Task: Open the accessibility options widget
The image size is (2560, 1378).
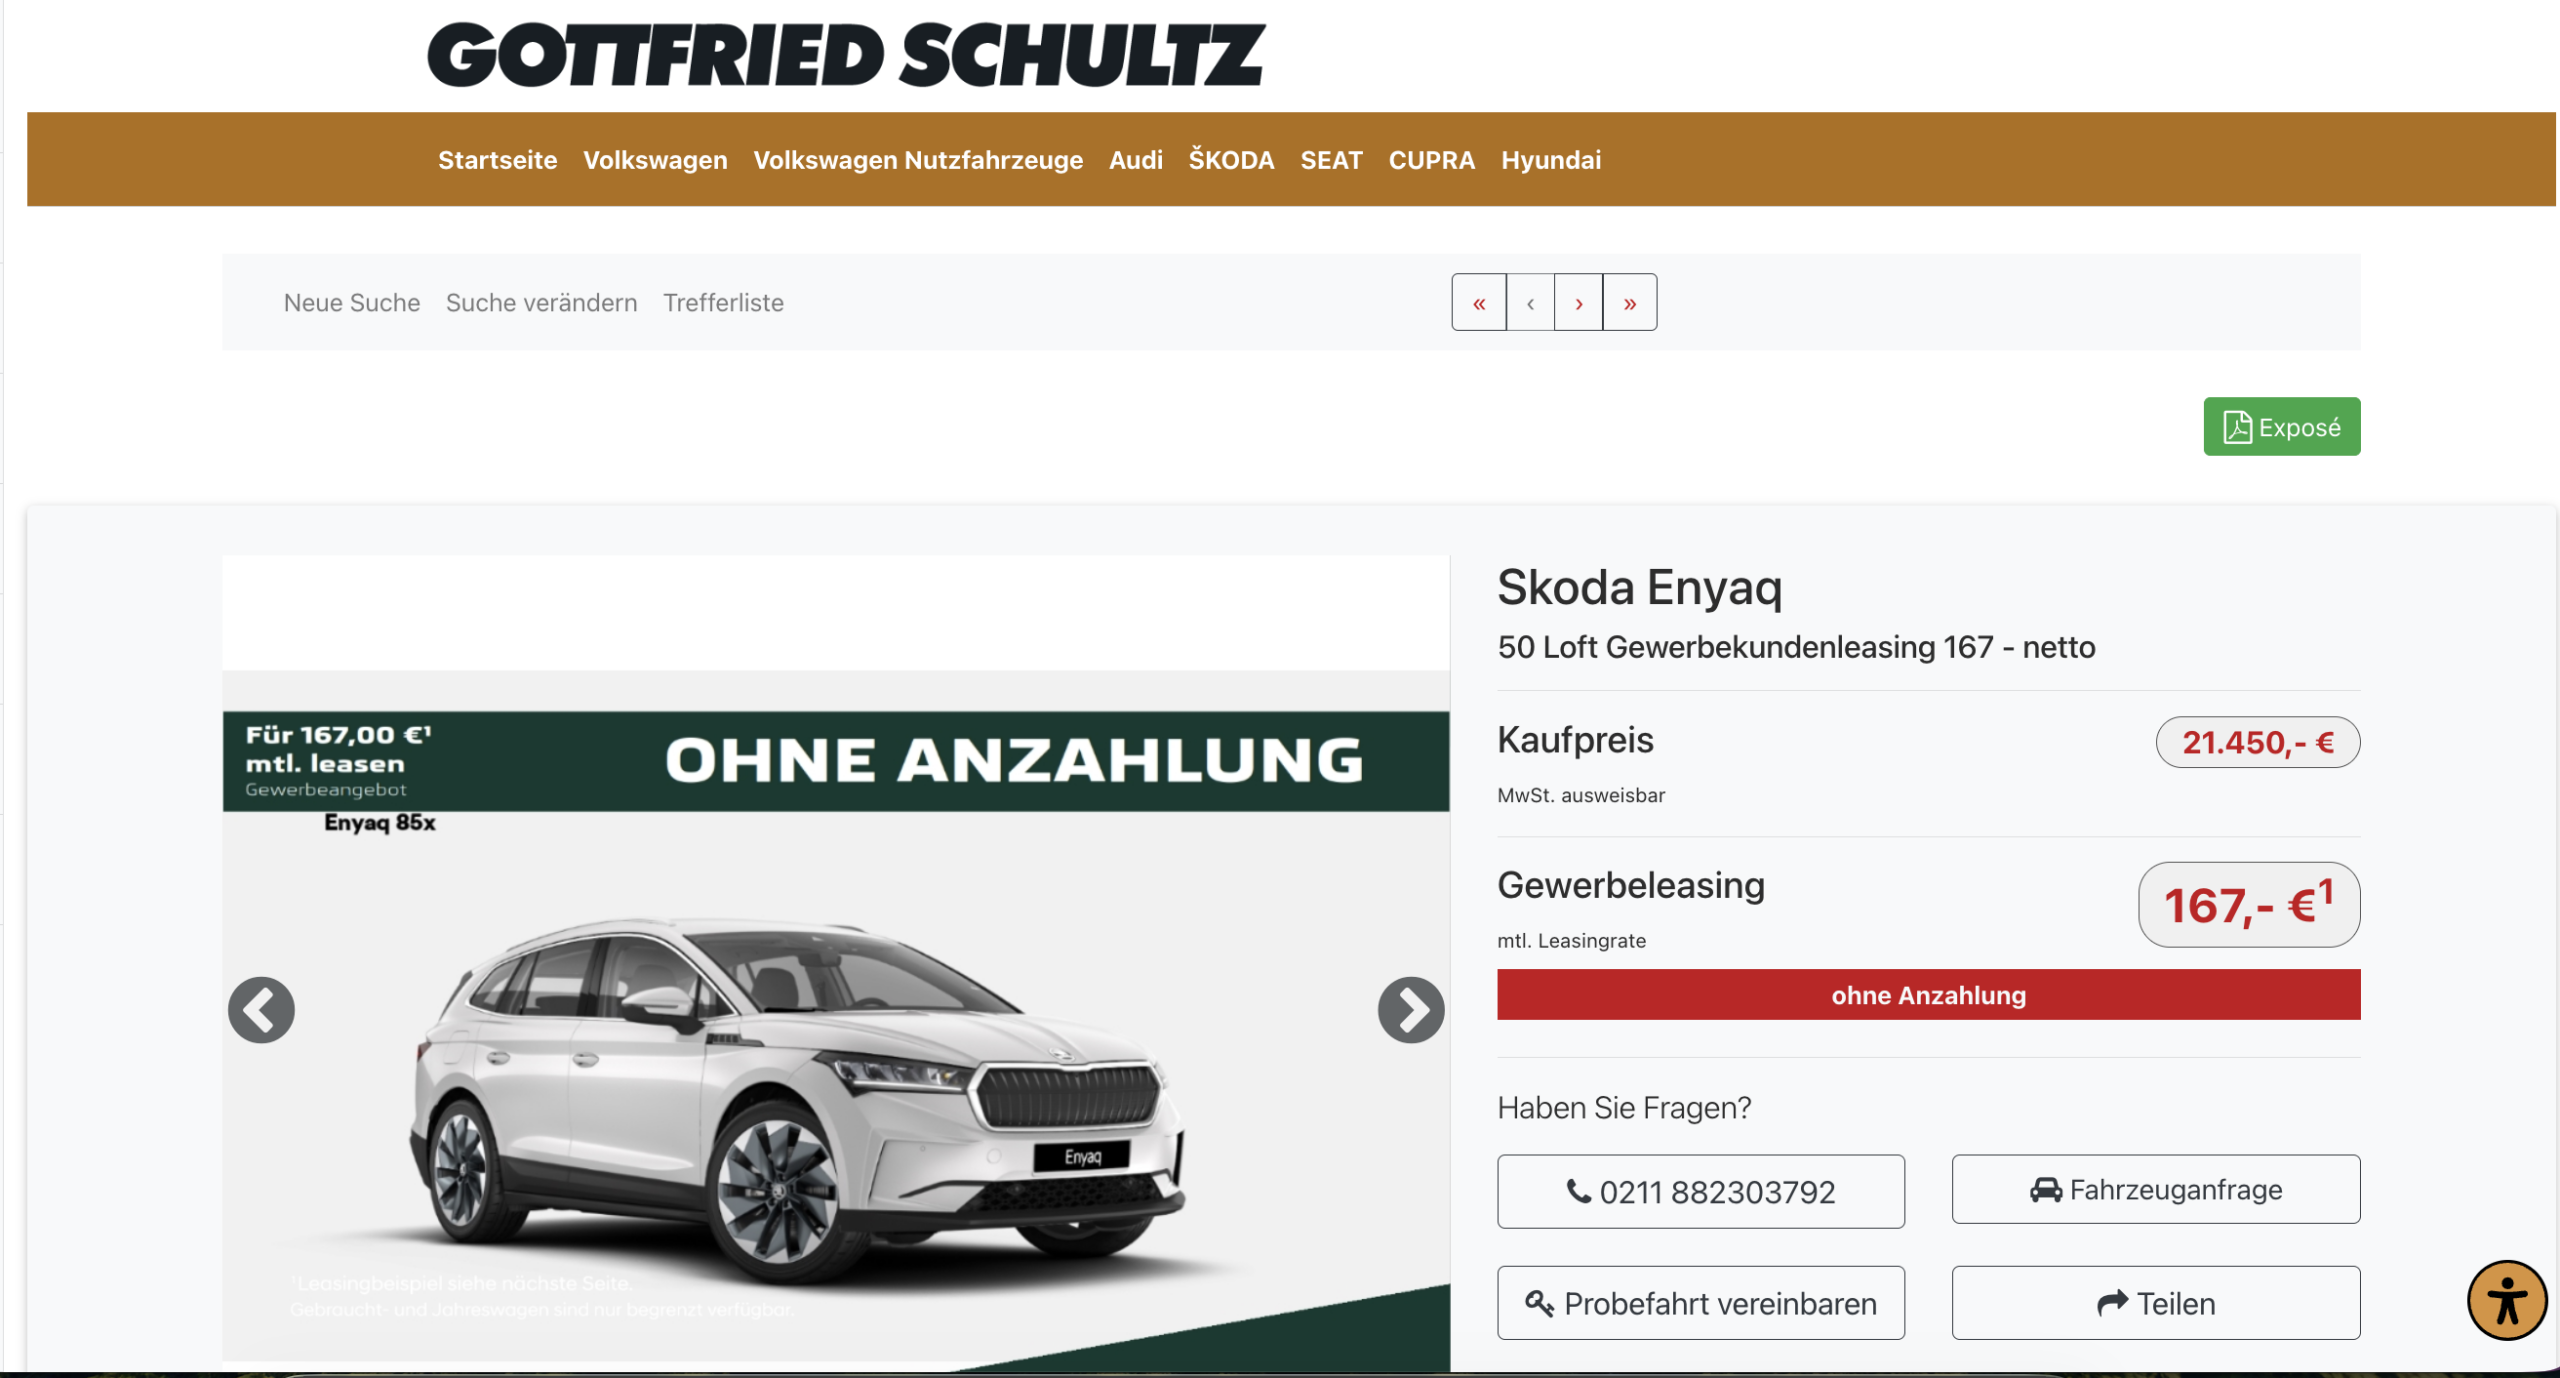Action: coord(2506,1300)
